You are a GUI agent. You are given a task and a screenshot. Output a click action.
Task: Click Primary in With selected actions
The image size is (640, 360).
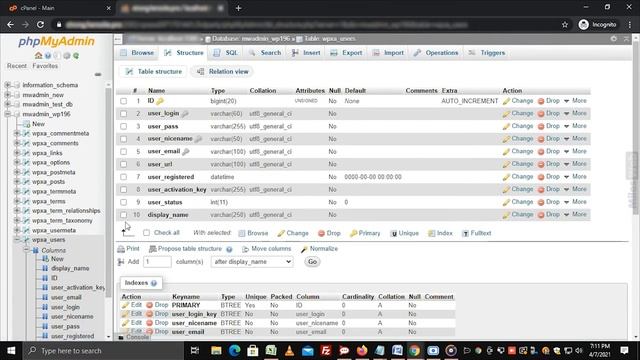click(x=365, y=233)
